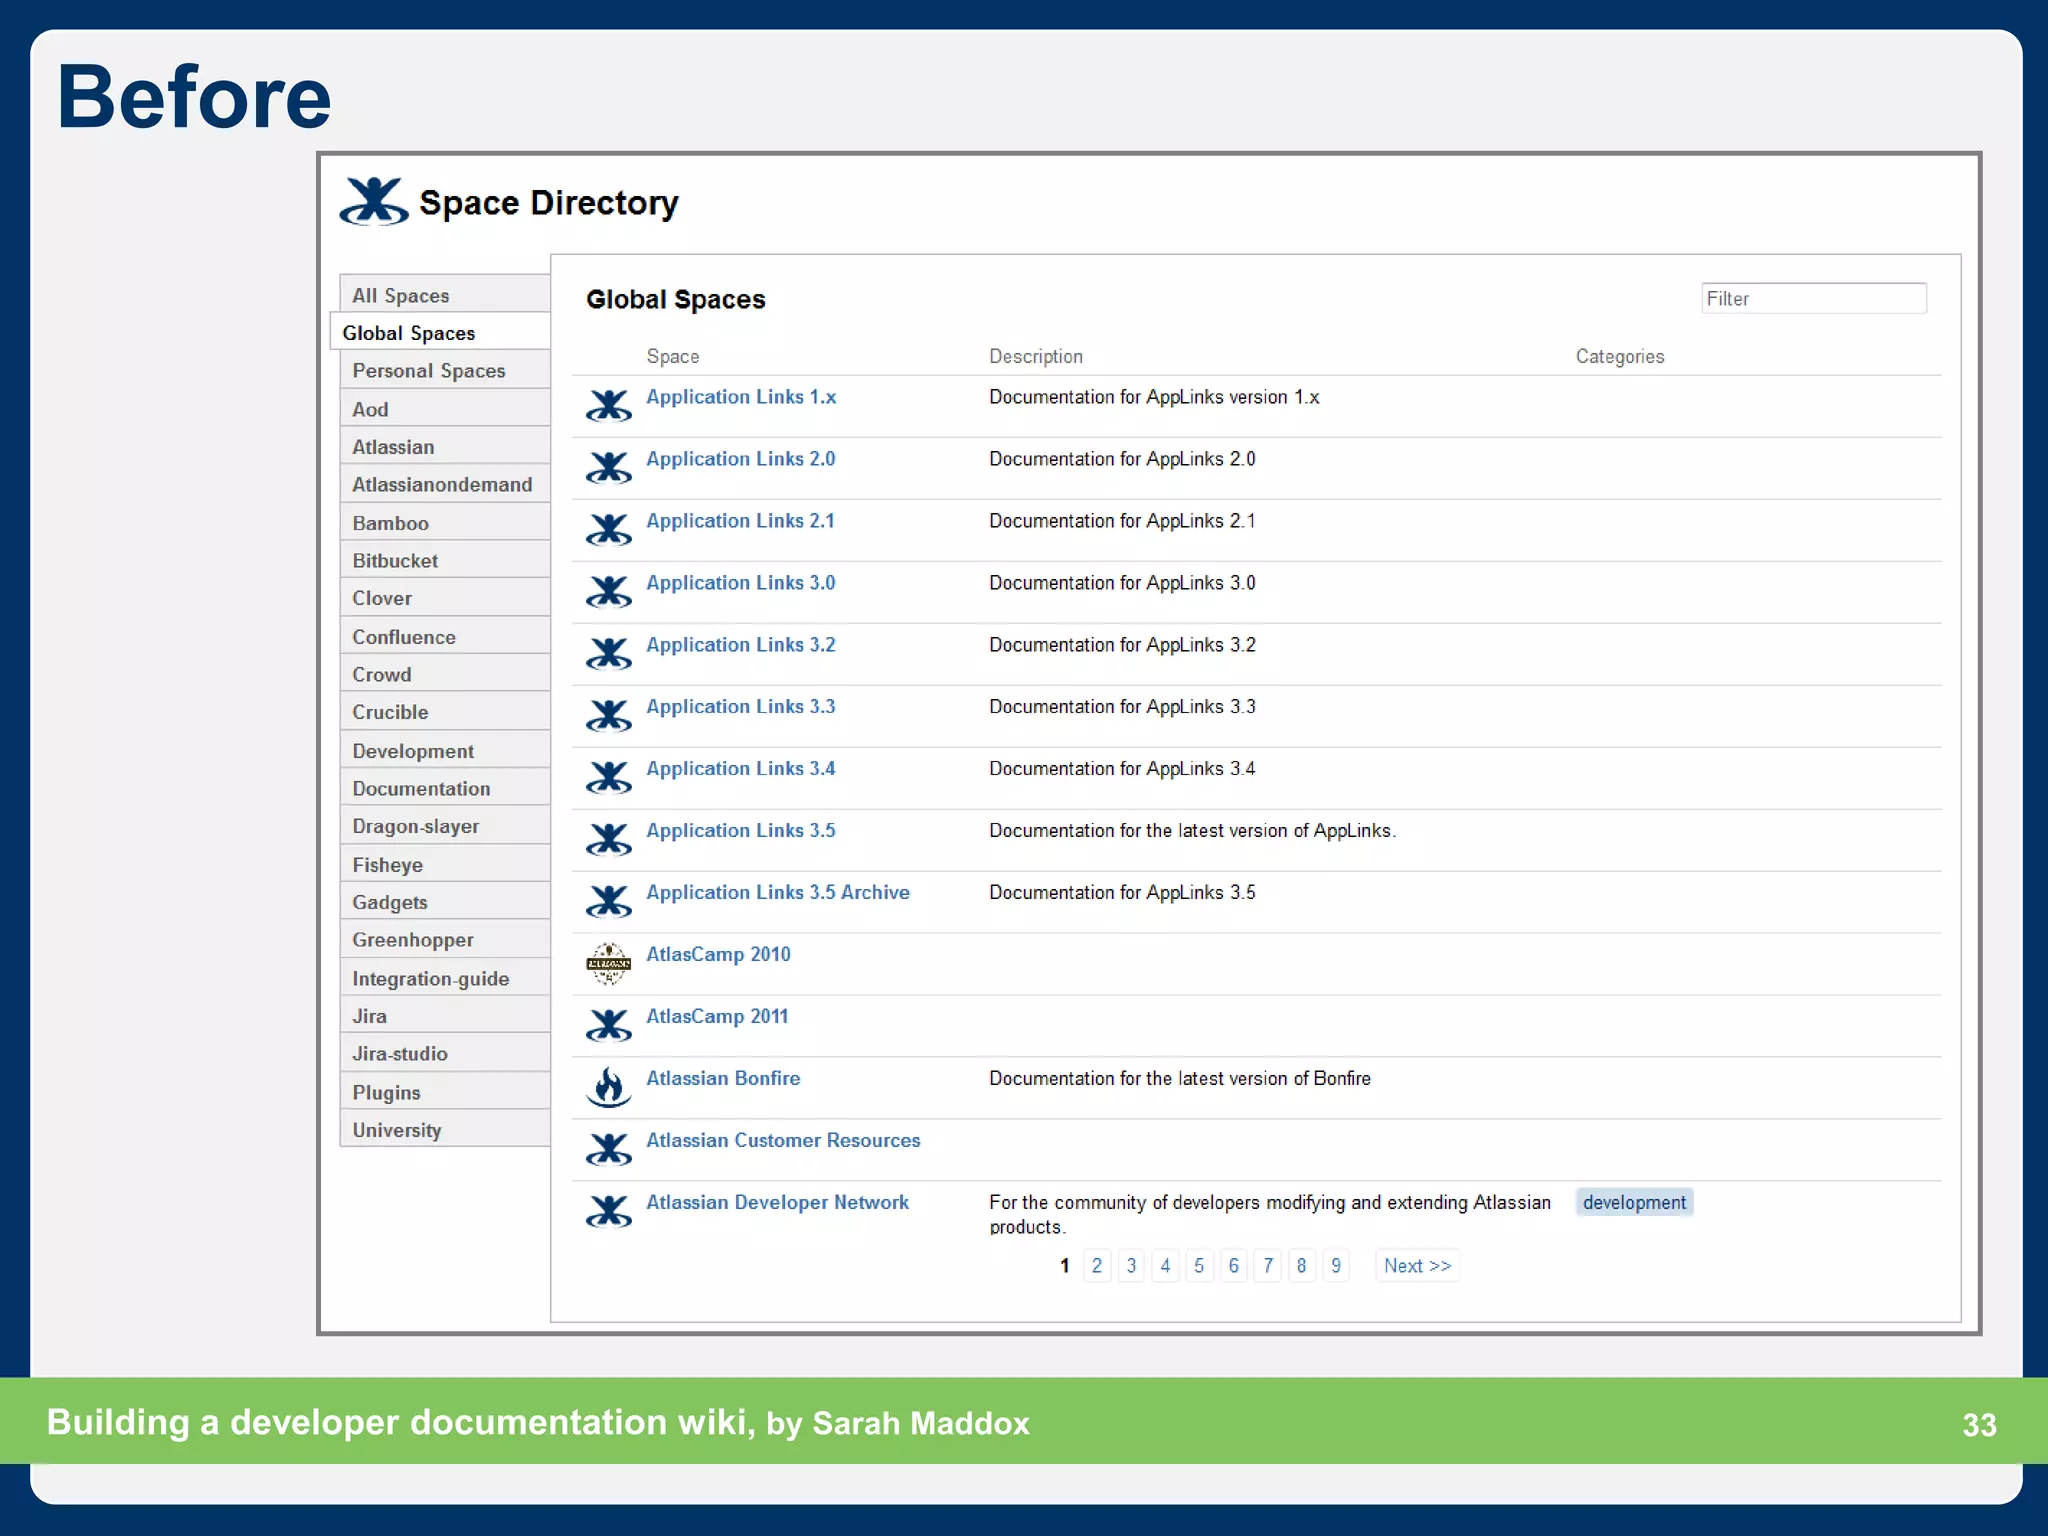Viewport: 2048px width, 1536px height.
Task: Open the Atlassian Bonfire space link
Action: 723,1079
